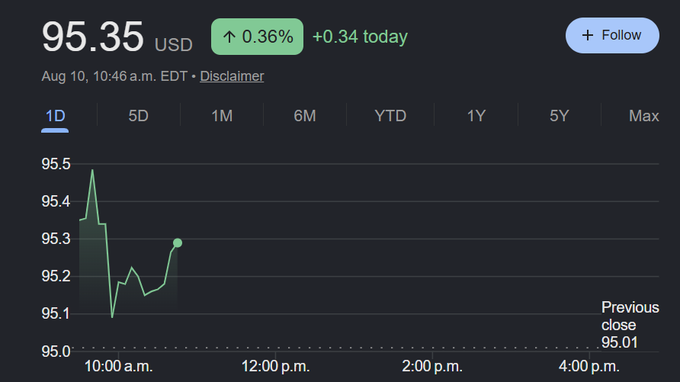The height and width of the screenshot is (382, 680).
Task: Open the Disclaimer link
Action: (x=232, y=76)
